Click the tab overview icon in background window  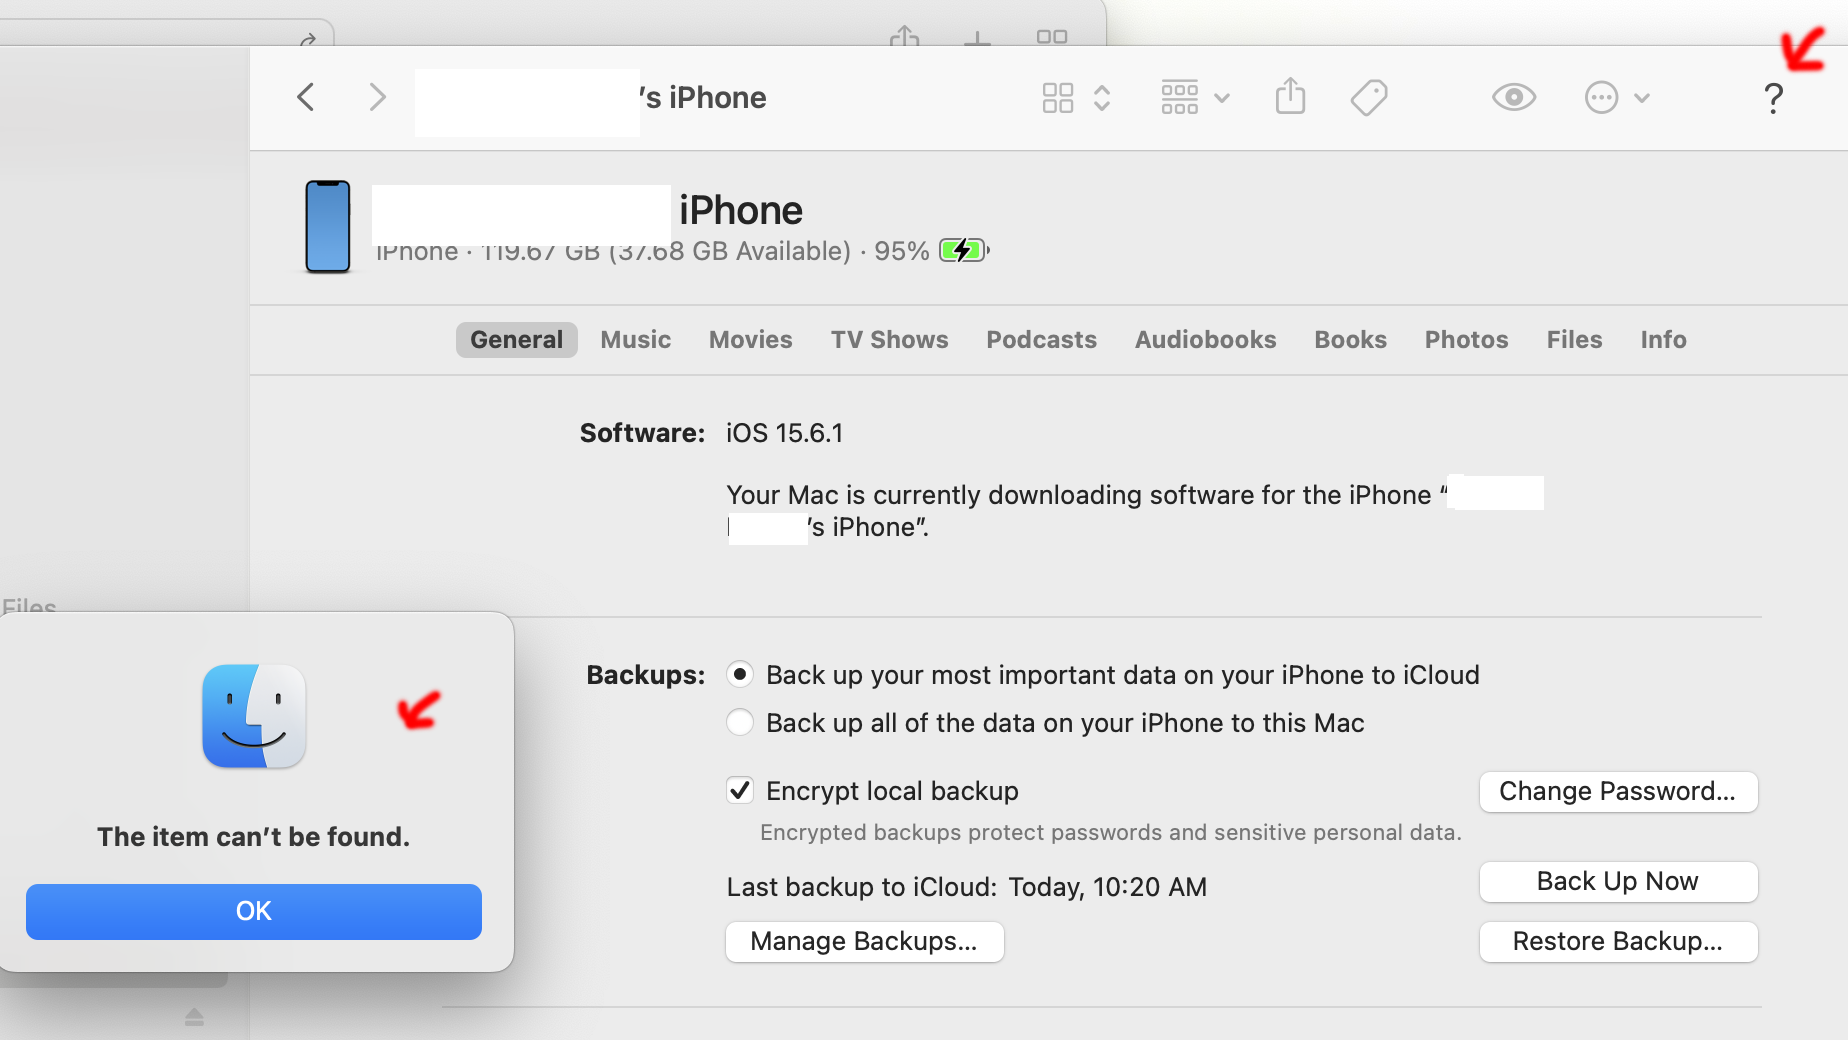1052,37
